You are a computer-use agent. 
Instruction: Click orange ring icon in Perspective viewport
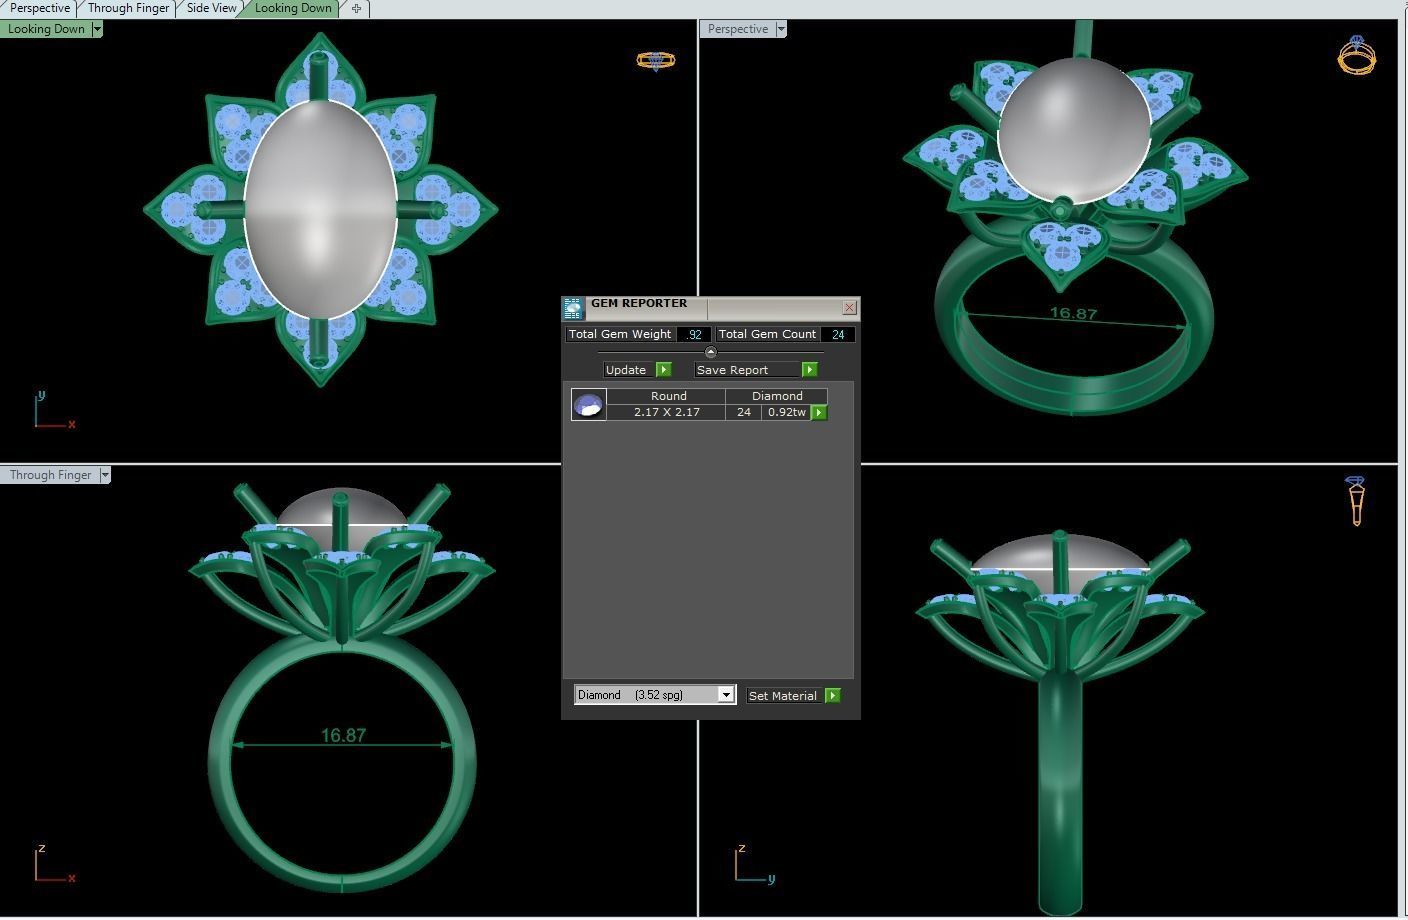pos(1356,55)
